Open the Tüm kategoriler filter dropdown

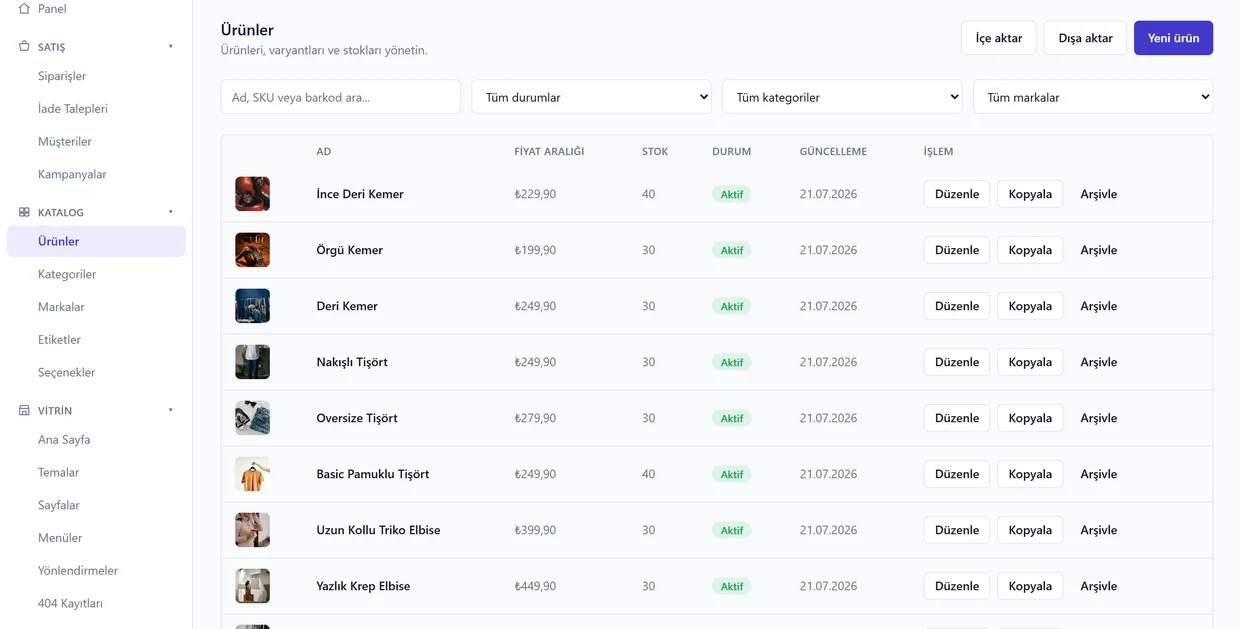coord(842,97)
